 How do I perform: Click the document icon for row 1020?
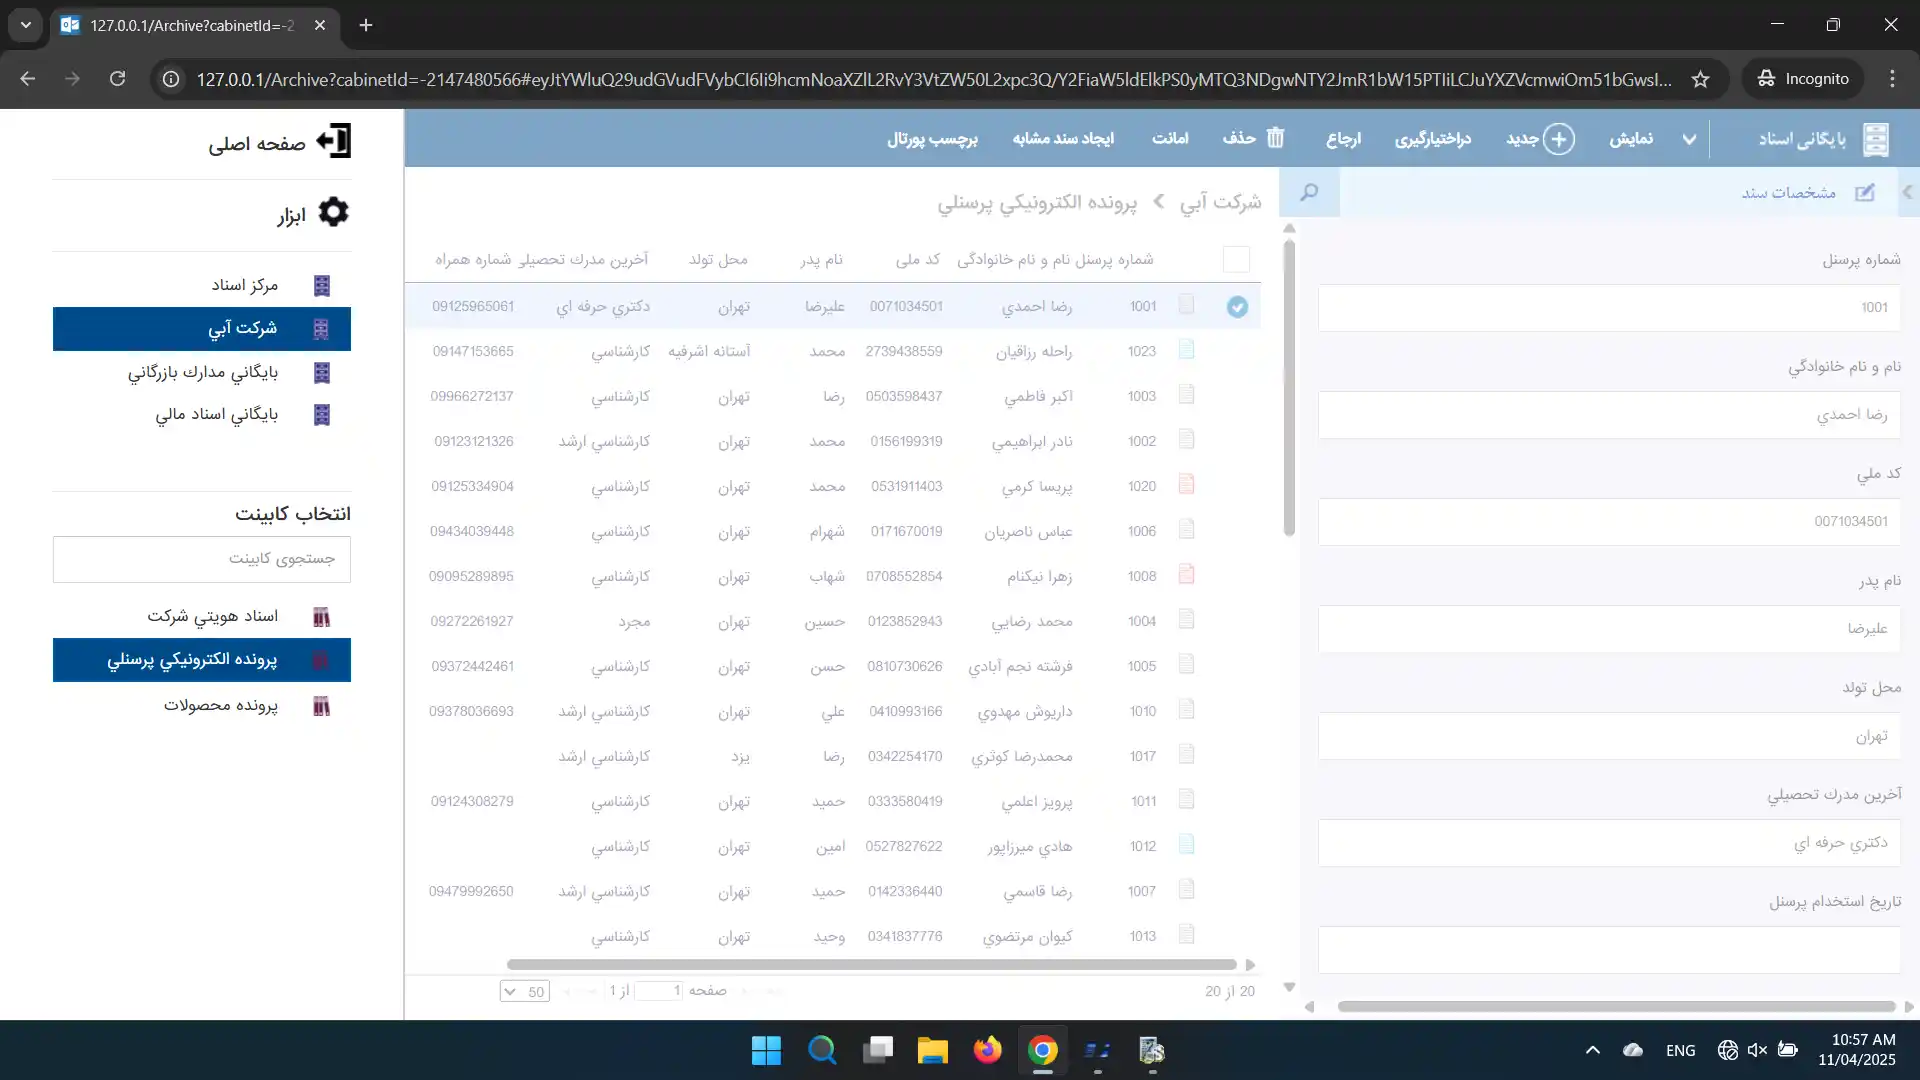[1186, 485]
